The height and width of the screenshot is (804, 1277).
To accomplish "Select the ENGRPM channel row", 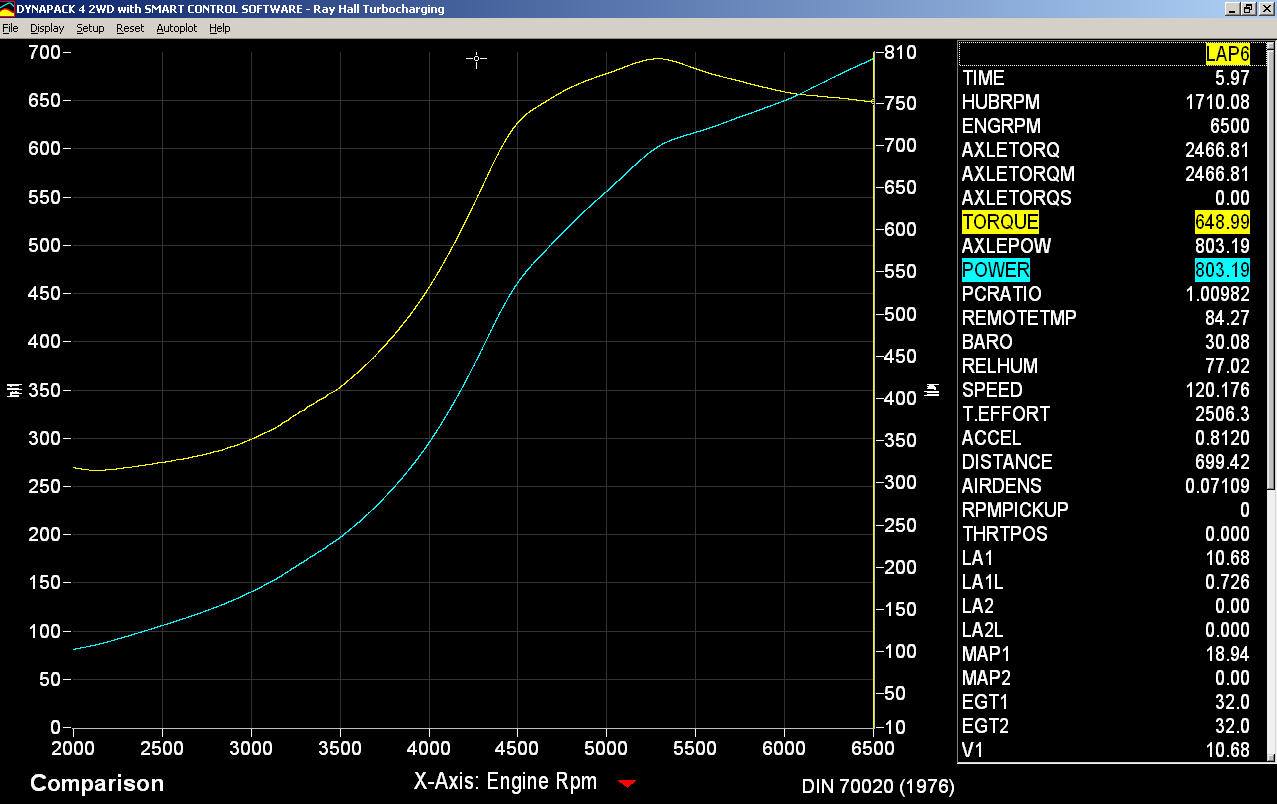I will point(1001,126).
